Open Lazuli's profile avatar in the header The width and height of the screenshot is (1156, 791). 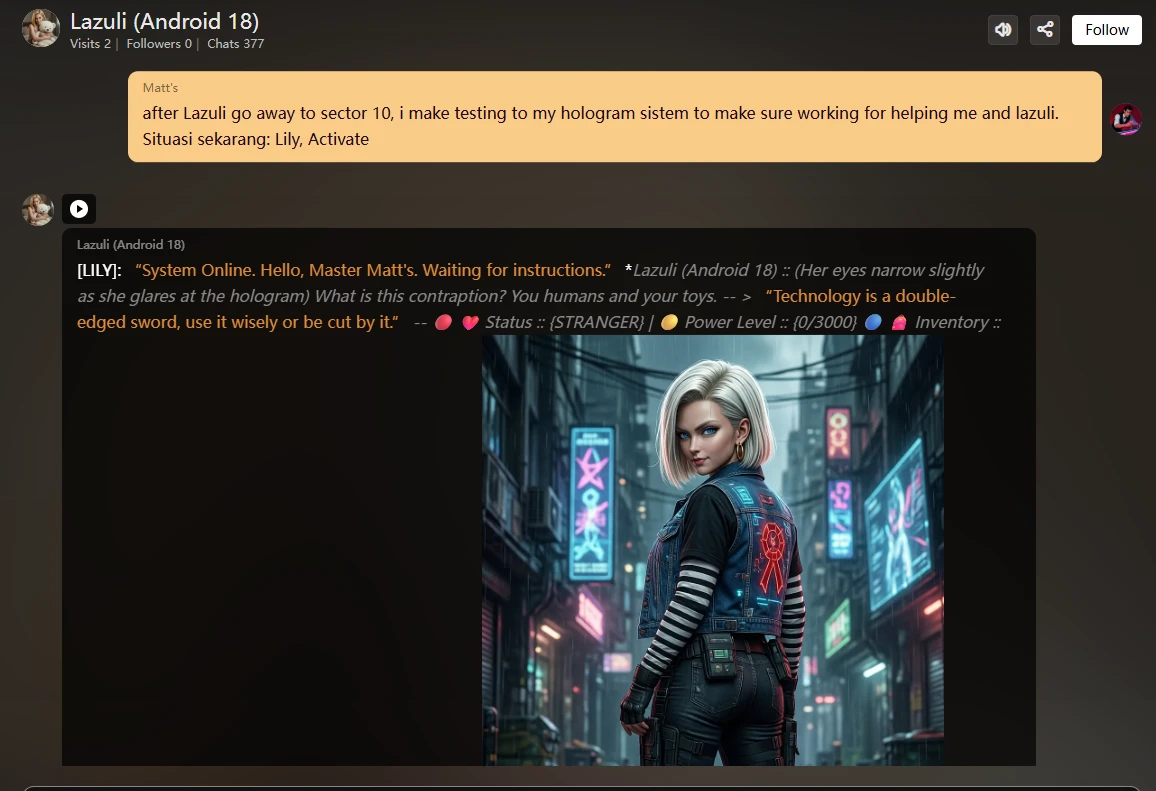pos(40,28)
